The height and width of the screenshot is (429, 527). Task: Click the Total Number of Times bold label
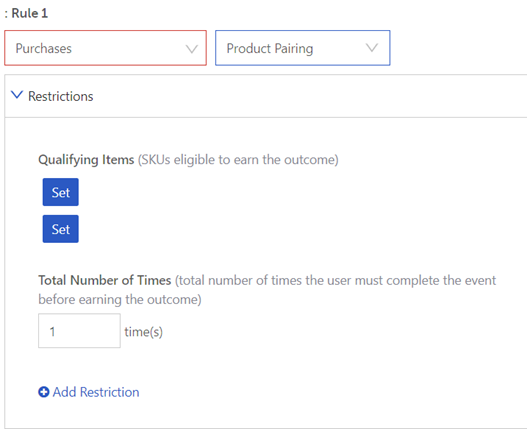click(x=105, y=280)
